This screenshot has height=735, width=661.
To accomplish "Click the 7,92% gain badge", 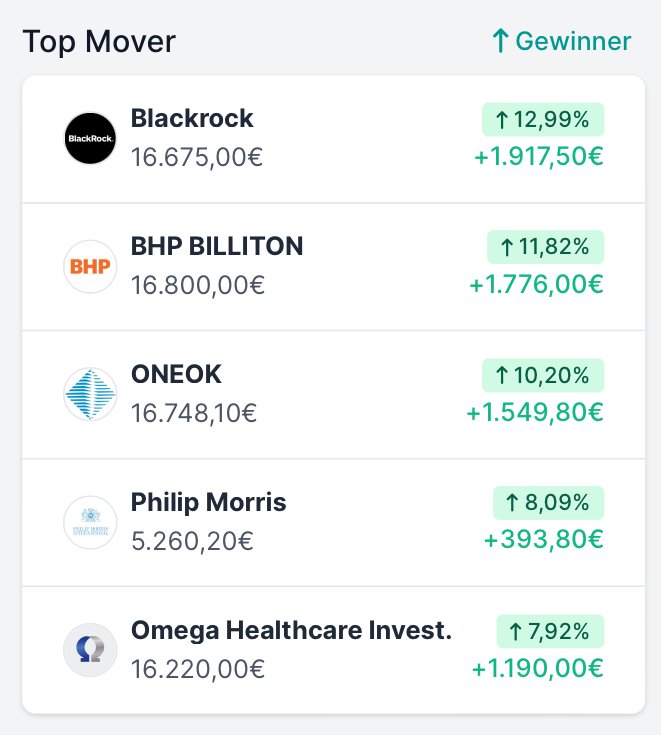I will click(x=550, y=631).
